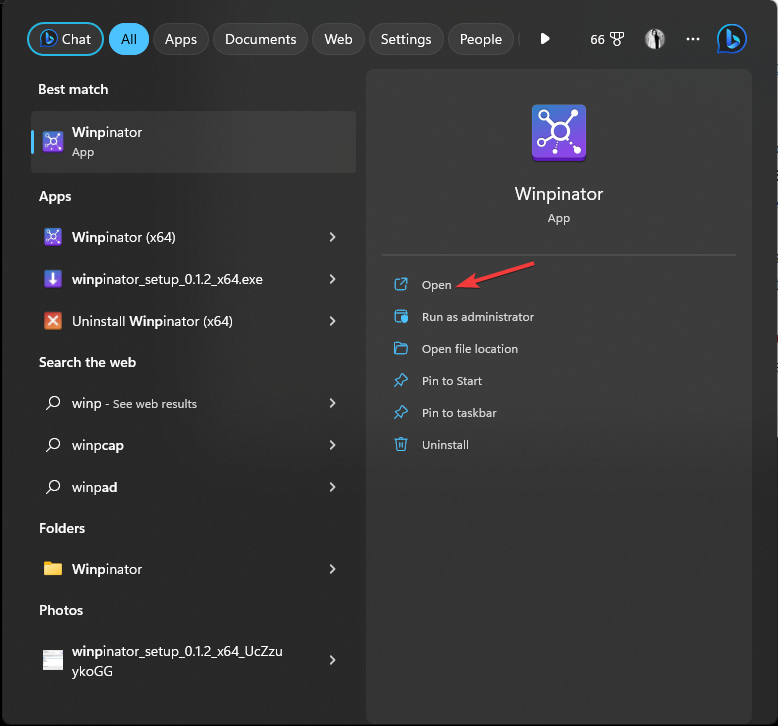Click the large Winpinator app icon
This screenshot has width=778, height=726.
pos(559,133)
